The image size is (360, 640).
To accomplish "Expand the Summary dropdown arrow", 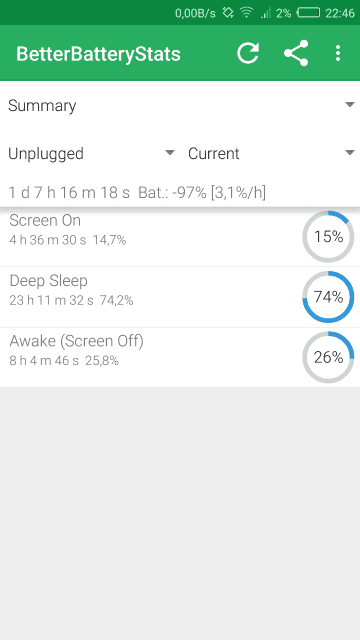I will [349, 105].
